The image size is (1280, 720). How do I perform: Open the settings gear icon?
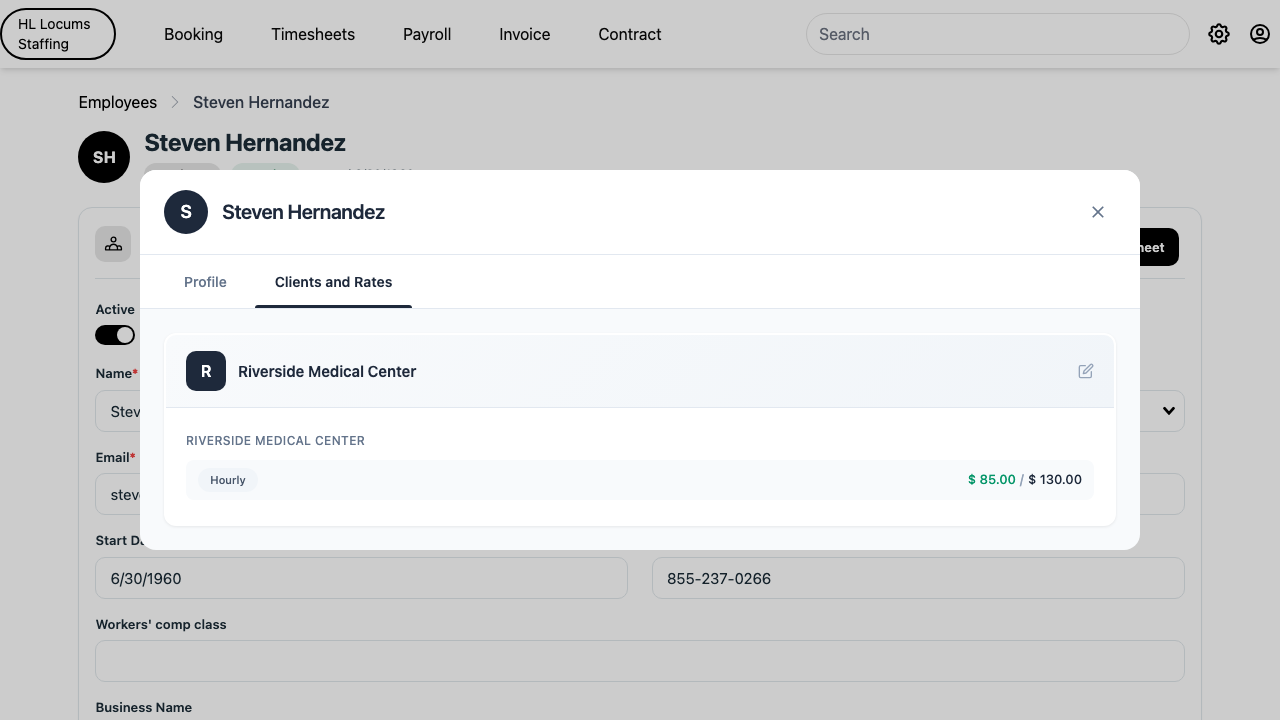click(1218, 34)
